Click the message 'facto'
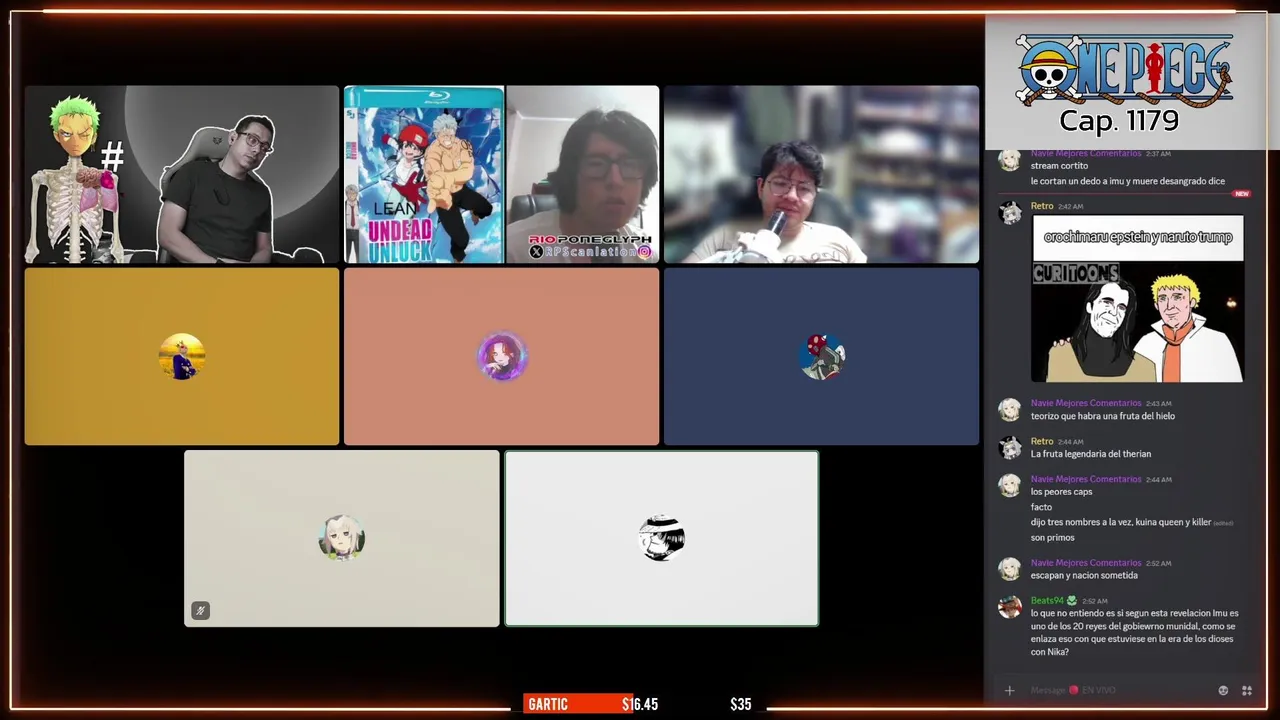This screenshot has height=720, width=1280. click(x=1041, y=507)
